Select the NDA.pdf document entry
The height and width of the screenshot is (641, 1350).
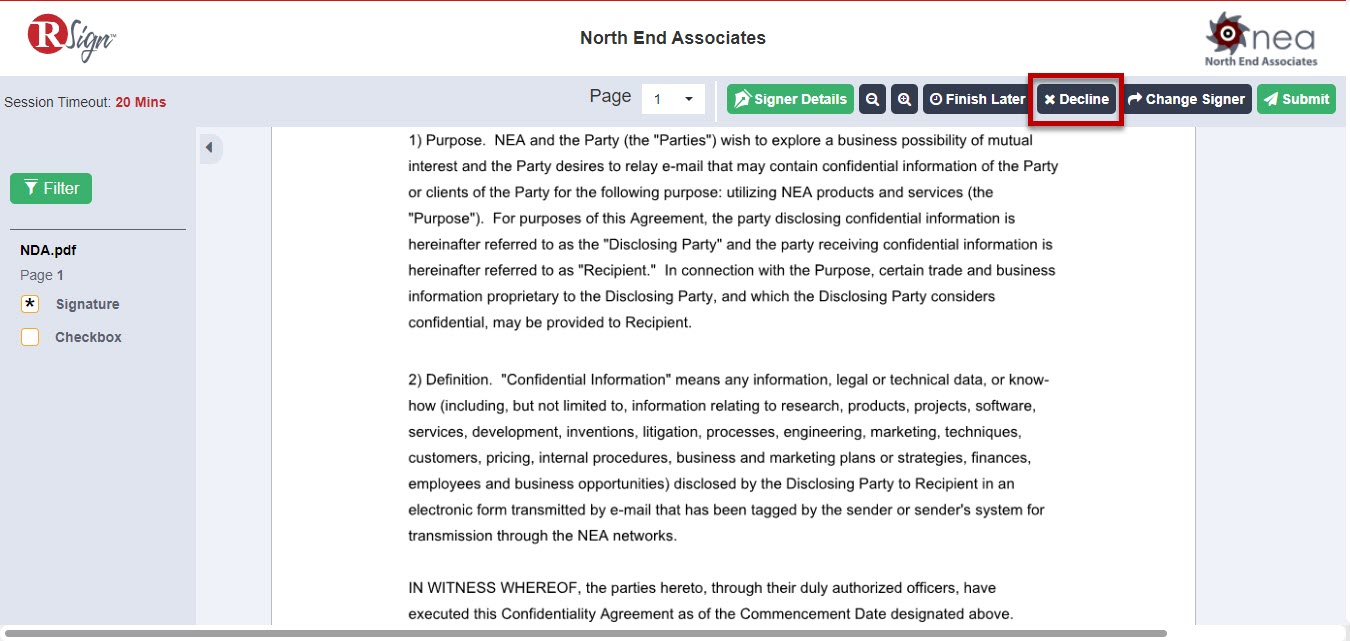[48, 250]
